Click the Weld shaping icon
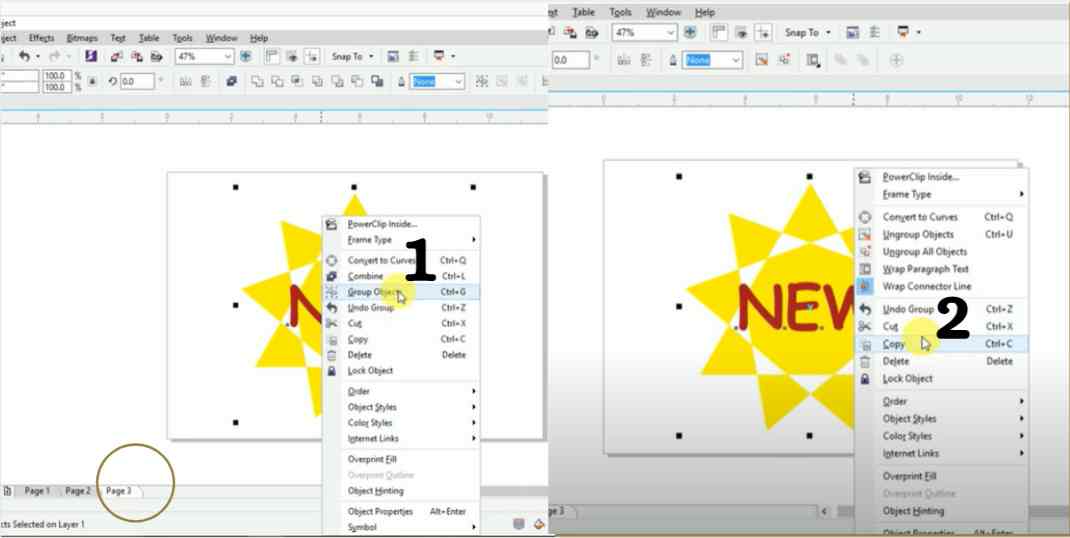 click(x=257, y=82)
